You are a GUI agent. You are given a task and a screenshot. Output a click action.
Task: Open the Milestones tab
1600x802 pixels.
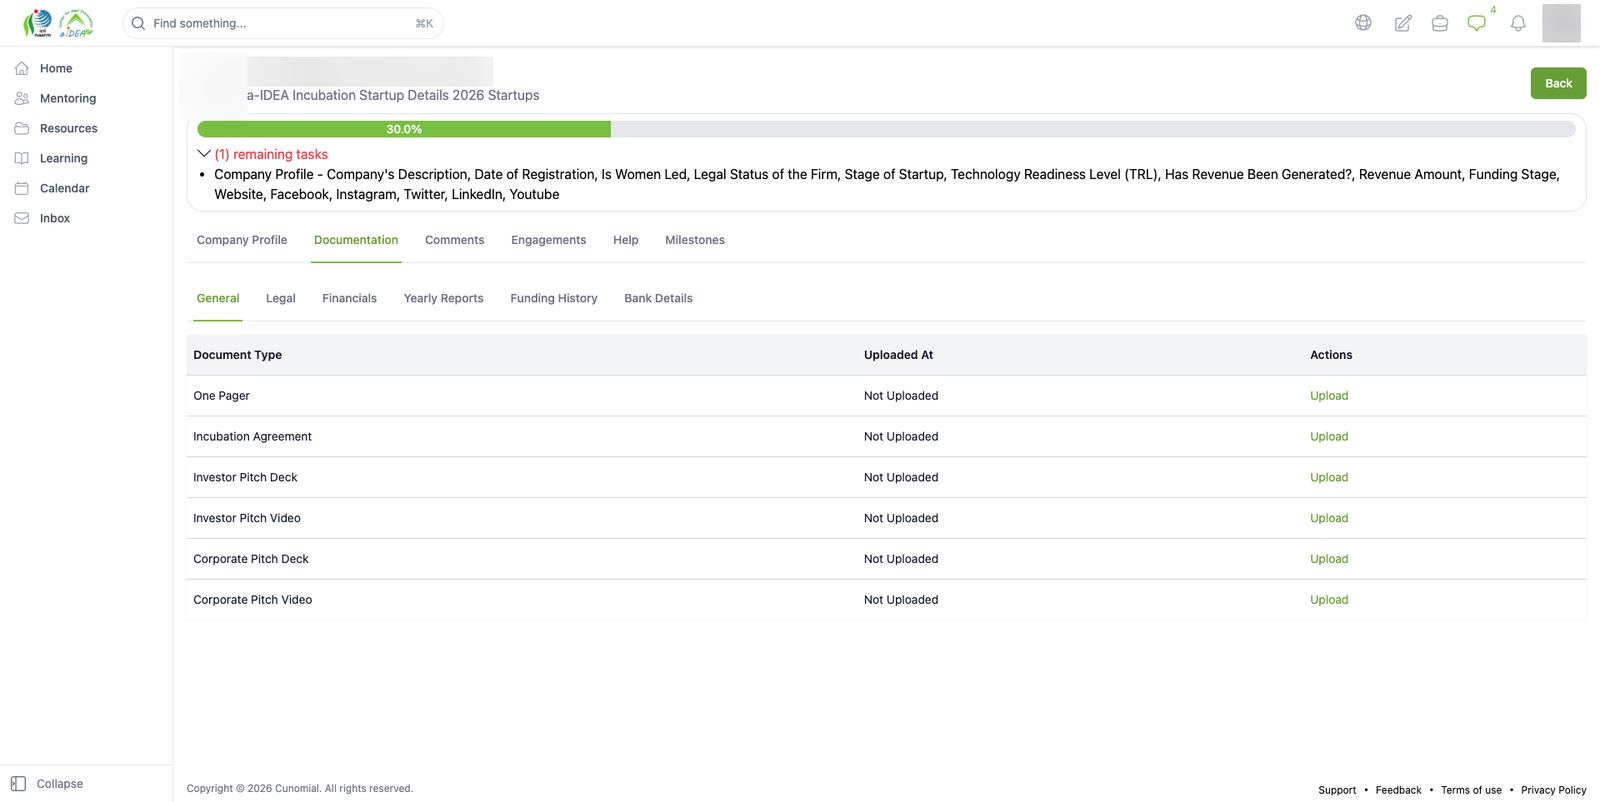(x=695, y=240)
